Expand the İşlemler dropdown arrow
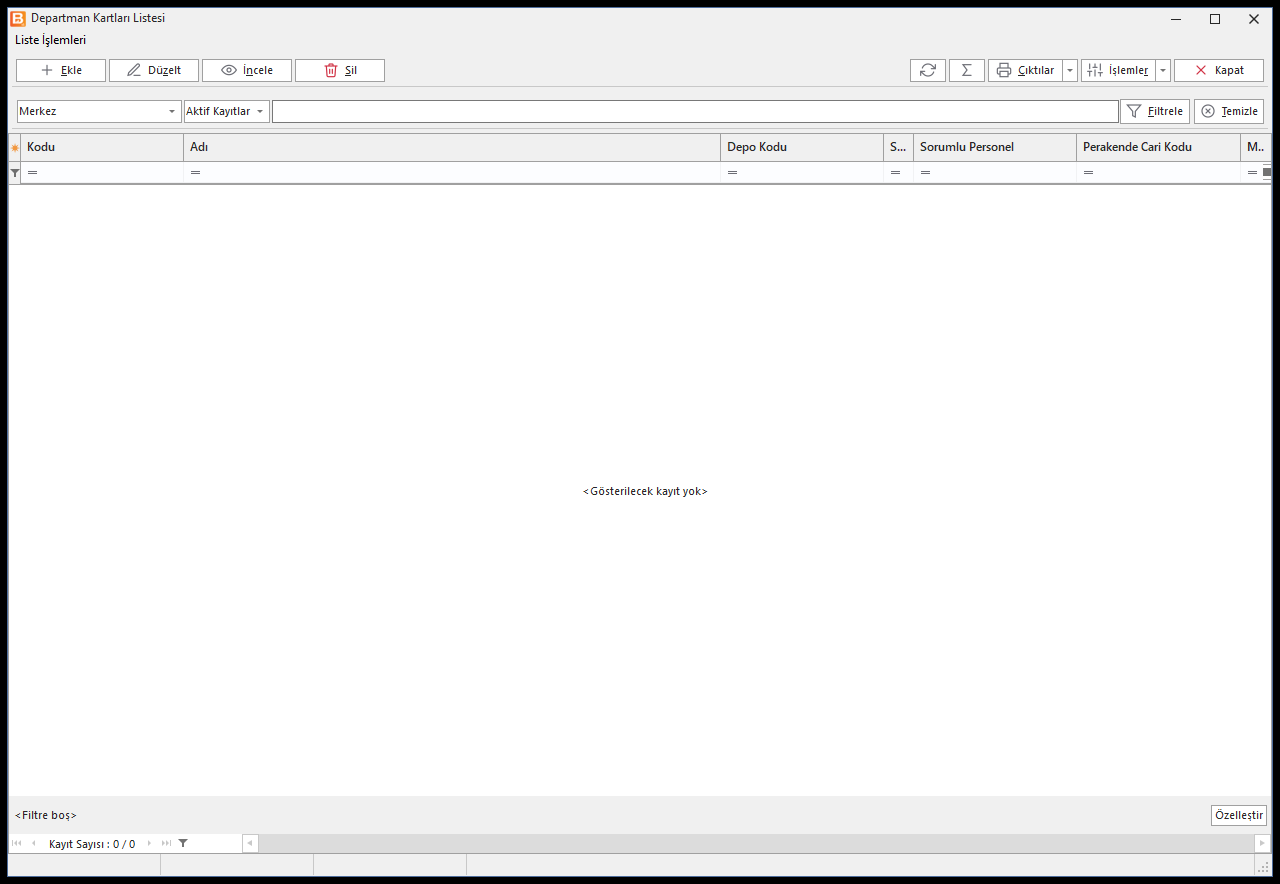This screenshot has width=1280, height=884. (1163, 70)
